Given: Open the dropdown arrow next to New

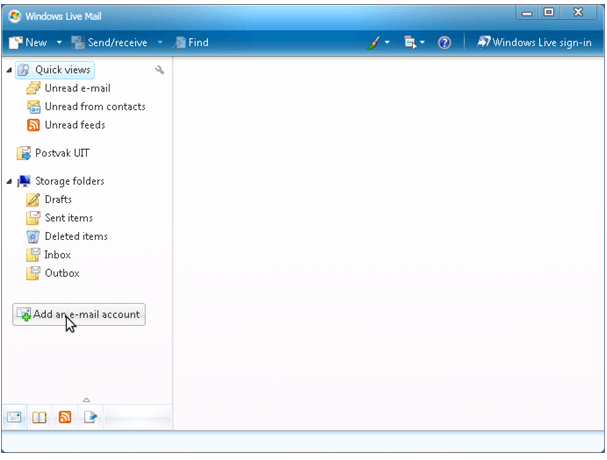Looking at the screenshot, I should 59,43.
